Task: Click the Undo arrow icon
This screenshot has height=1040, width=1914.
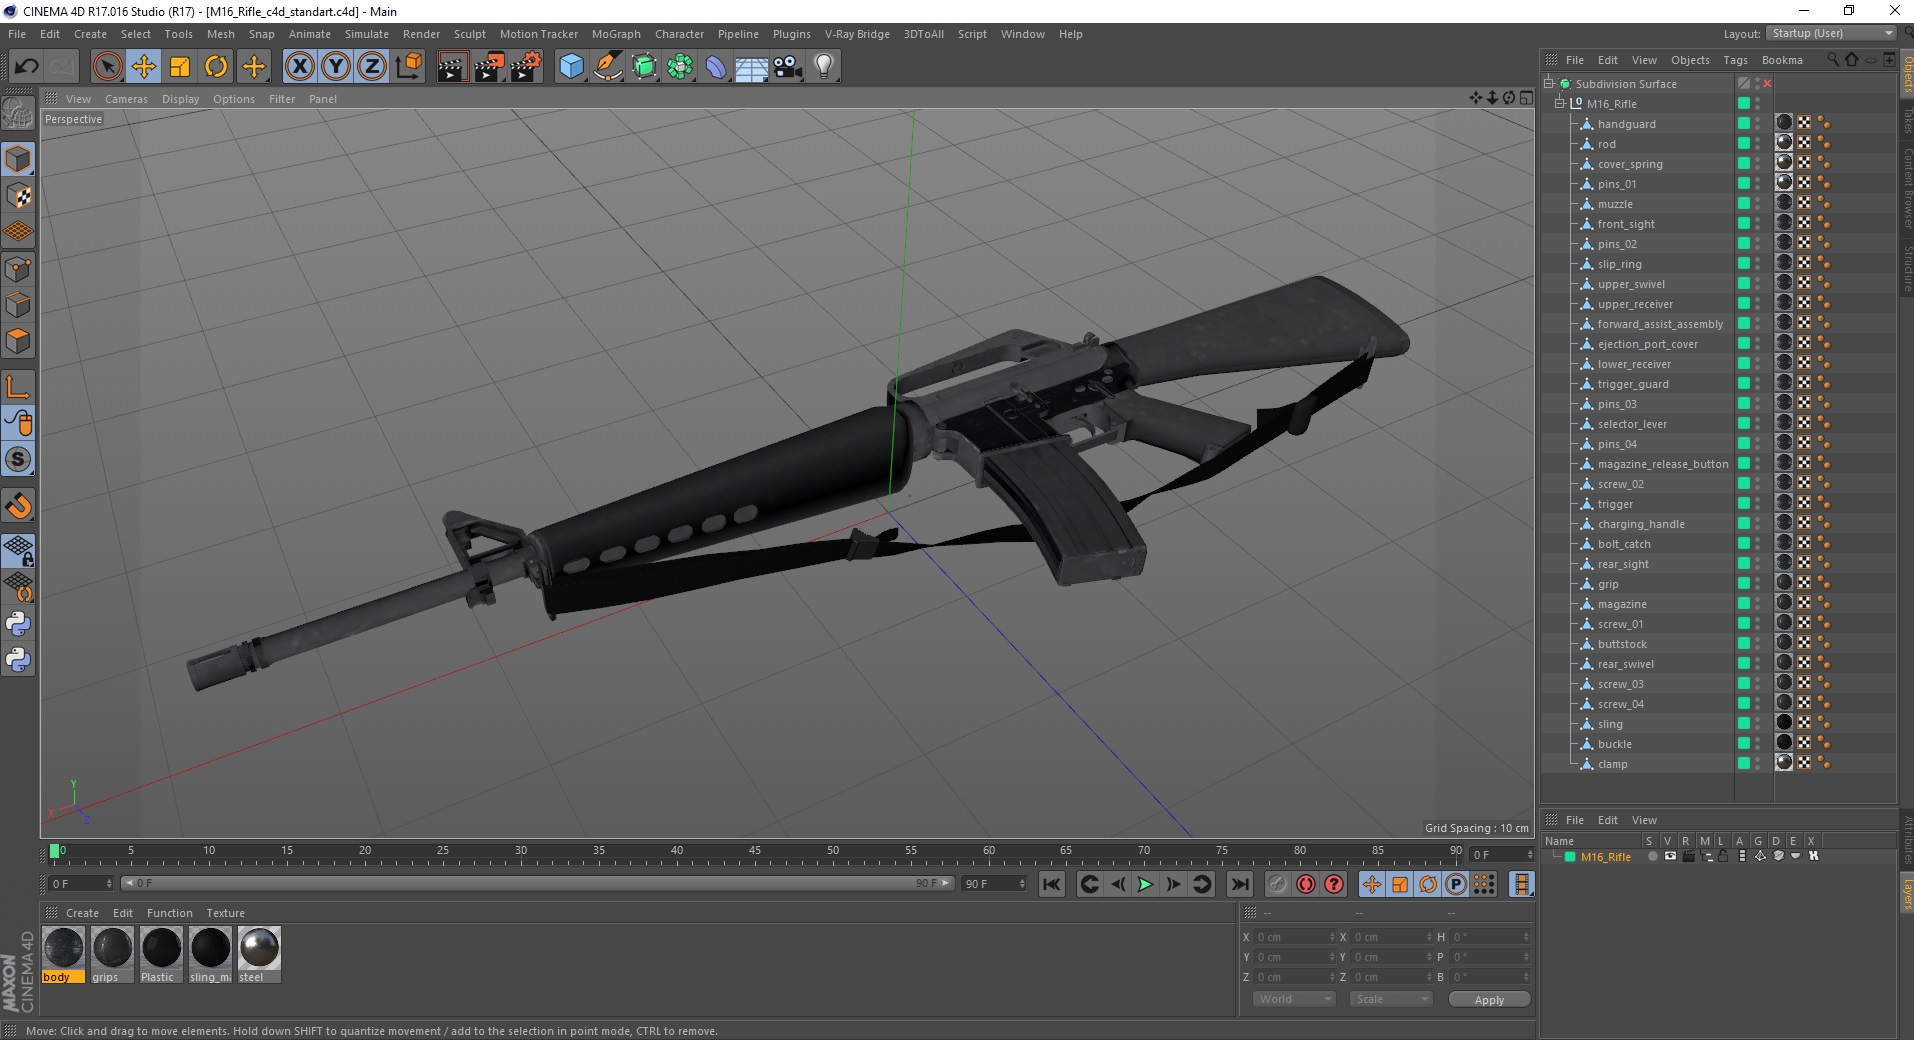Action: click(x=26, y=67)
